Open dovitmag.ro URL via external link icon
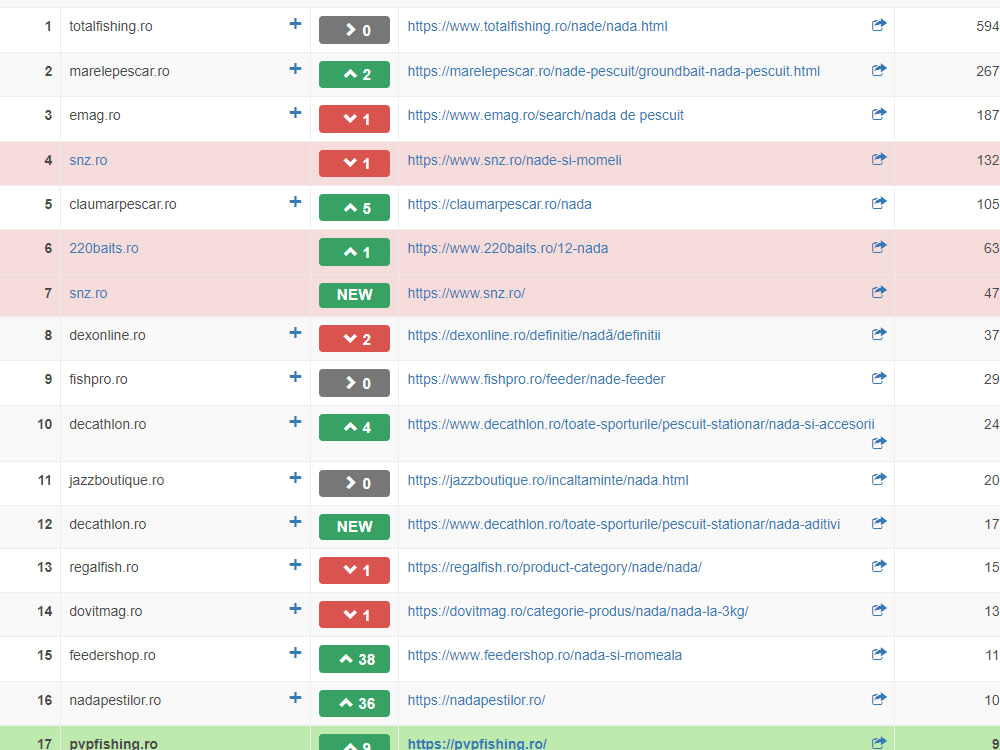Image resolution: width=1000 pixels, height=750 pixels. [879, 610]
